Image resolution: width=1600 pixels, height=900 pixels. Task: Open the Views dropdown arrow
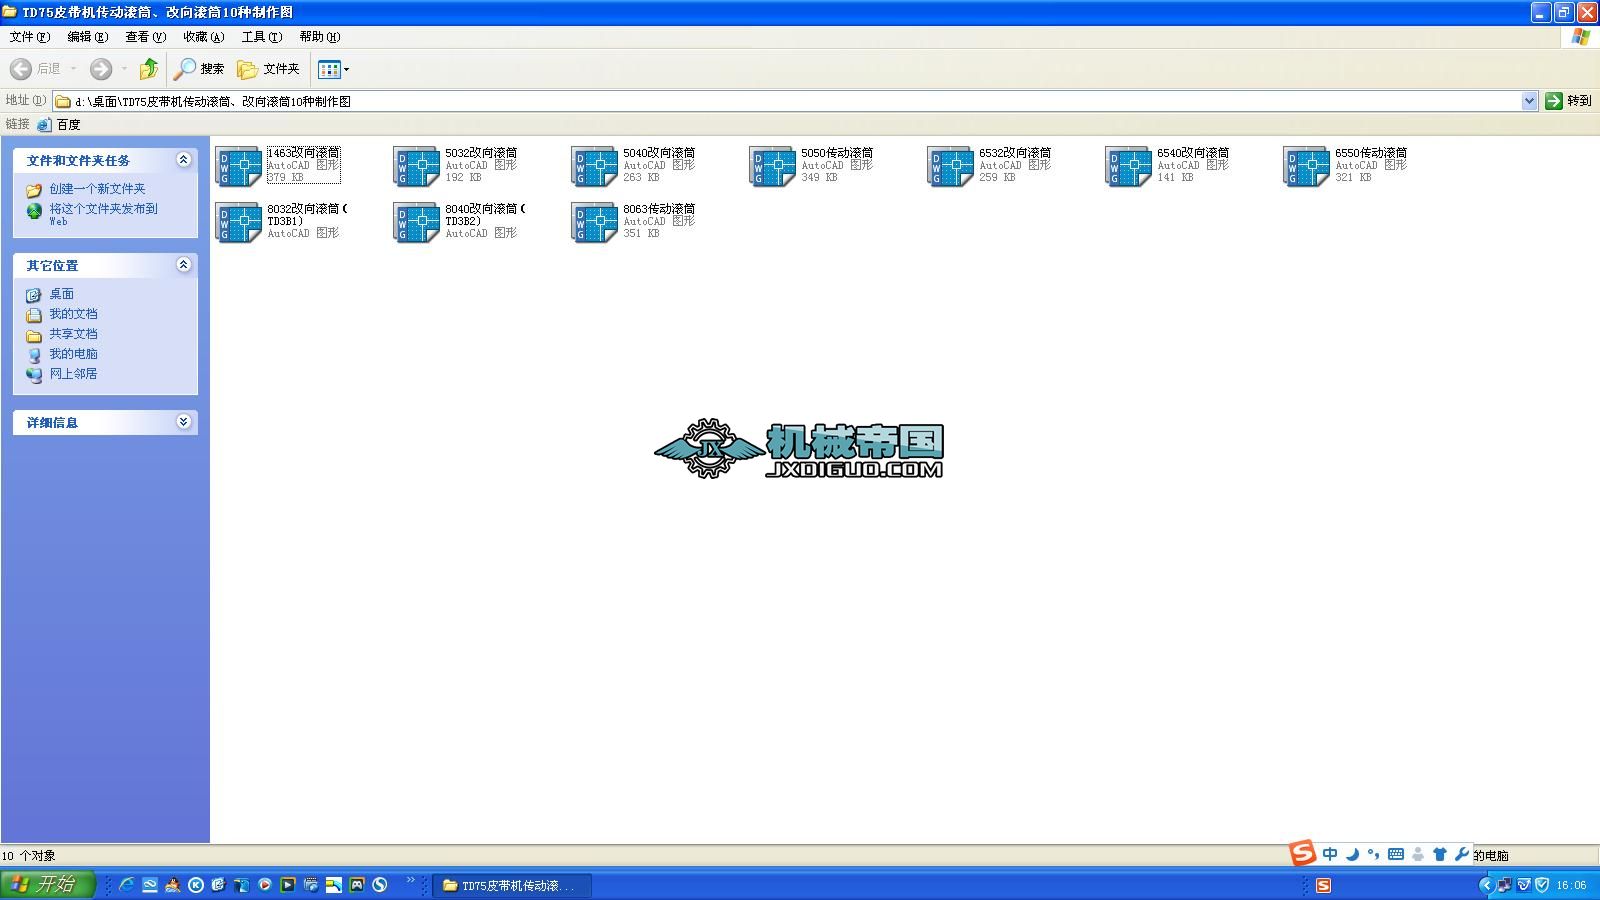click(345, 69)
